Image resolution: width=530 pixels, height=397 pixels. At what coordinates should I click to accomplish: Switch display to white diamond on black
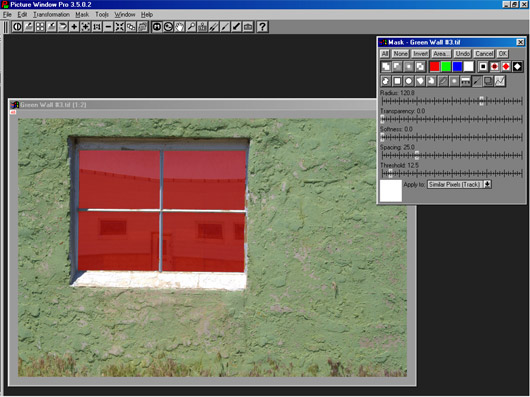(517, 67)
